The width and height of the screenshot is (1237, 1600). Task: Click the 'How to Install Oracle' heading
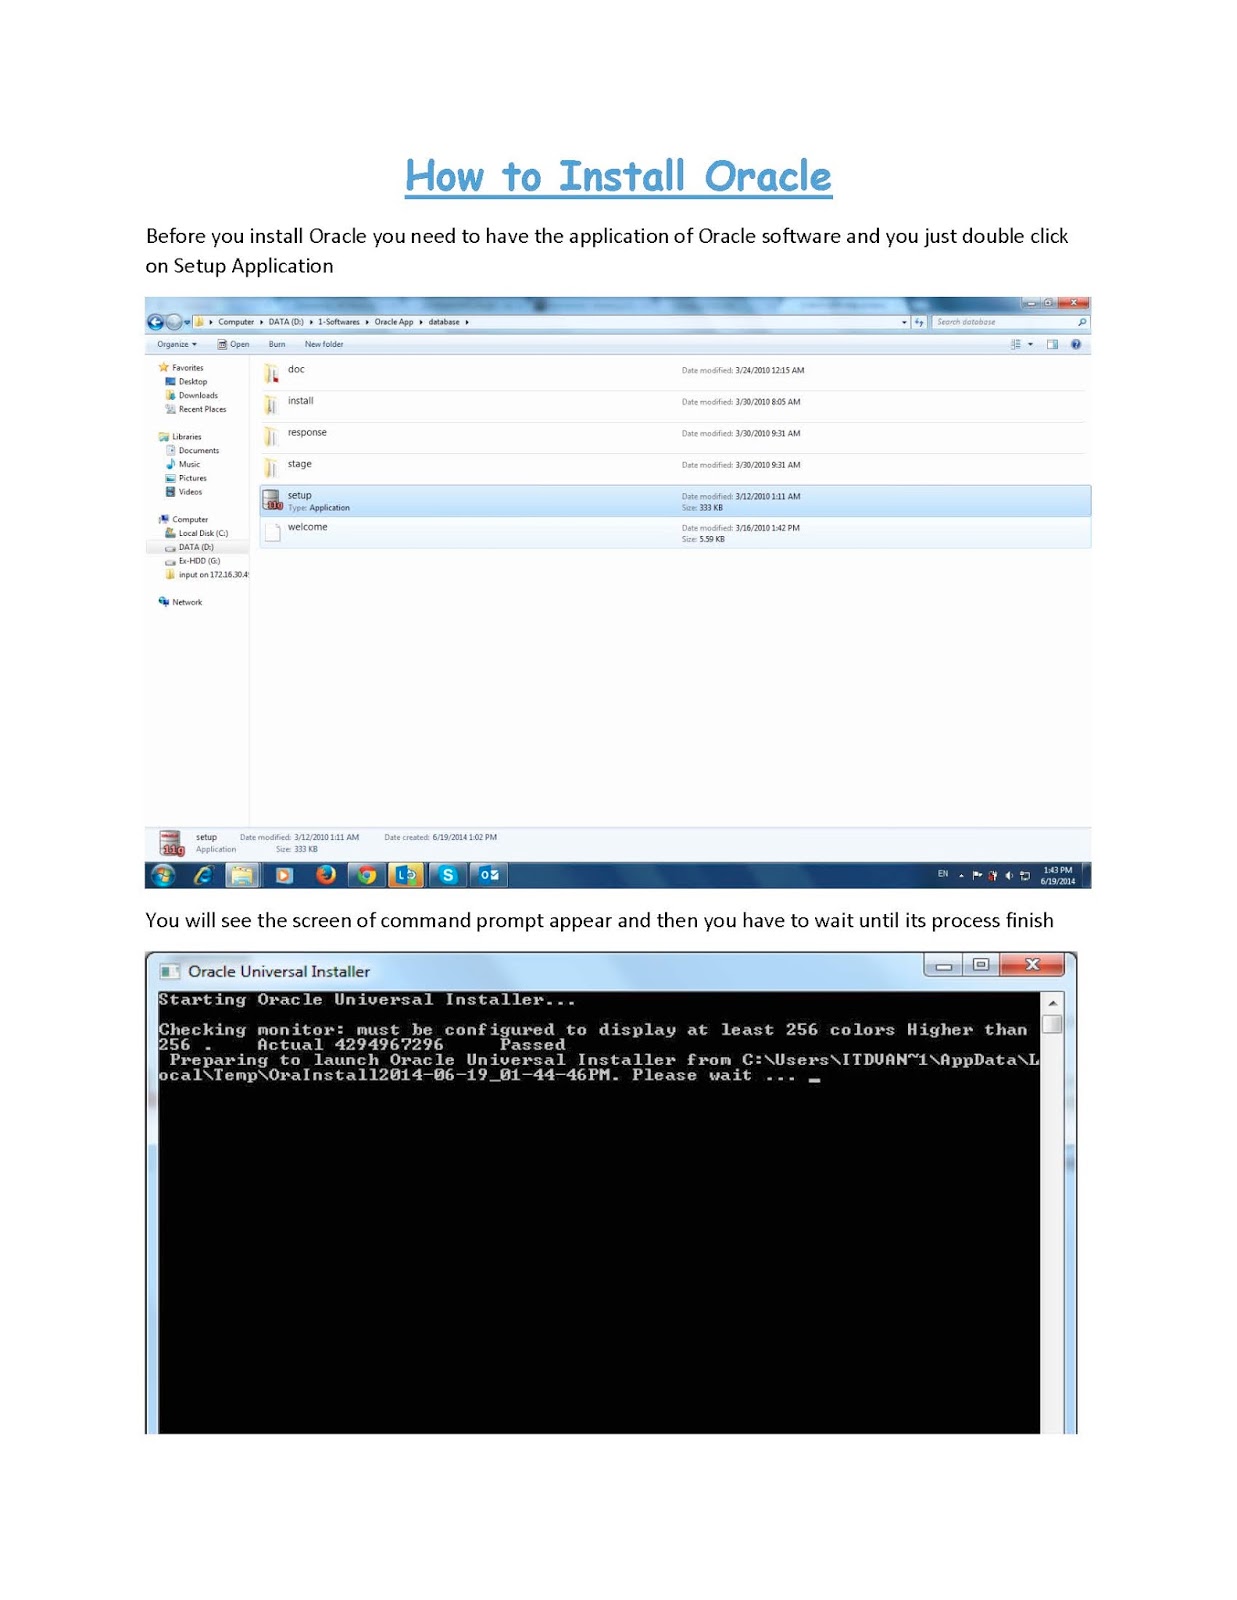click(618, 177)
